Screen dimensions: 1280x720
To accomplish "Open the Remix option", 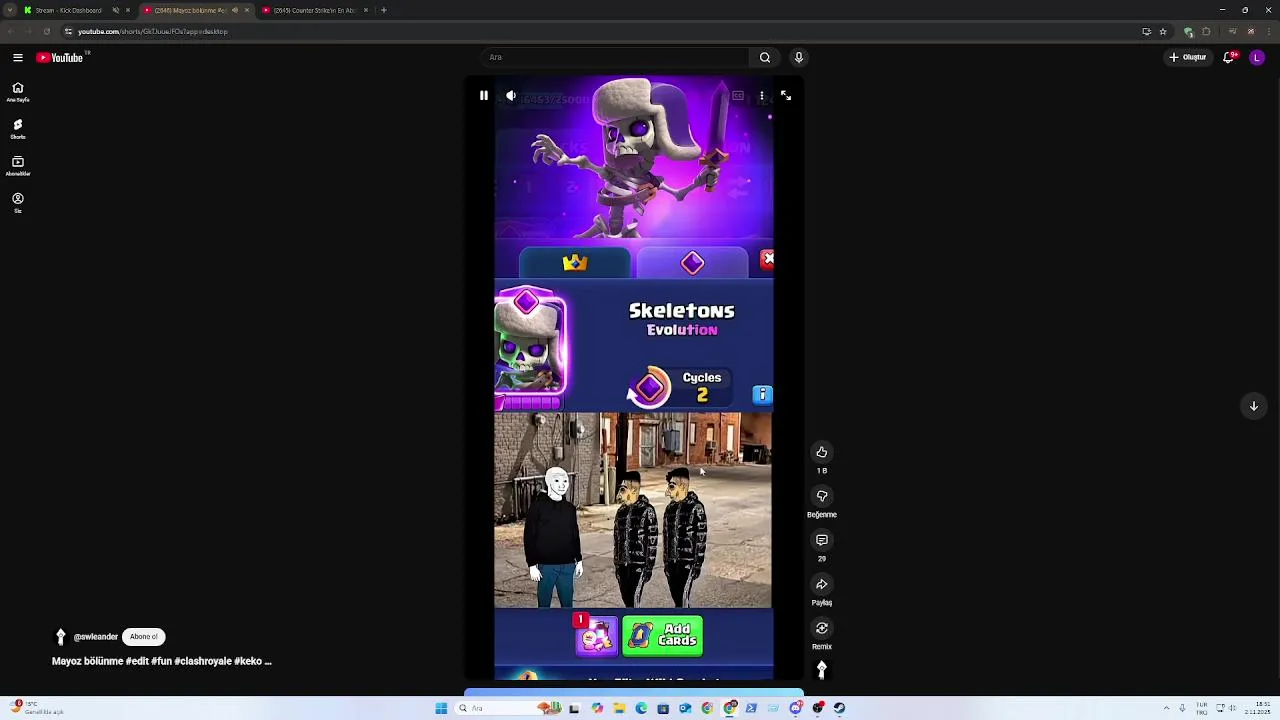I will [822, 628].
